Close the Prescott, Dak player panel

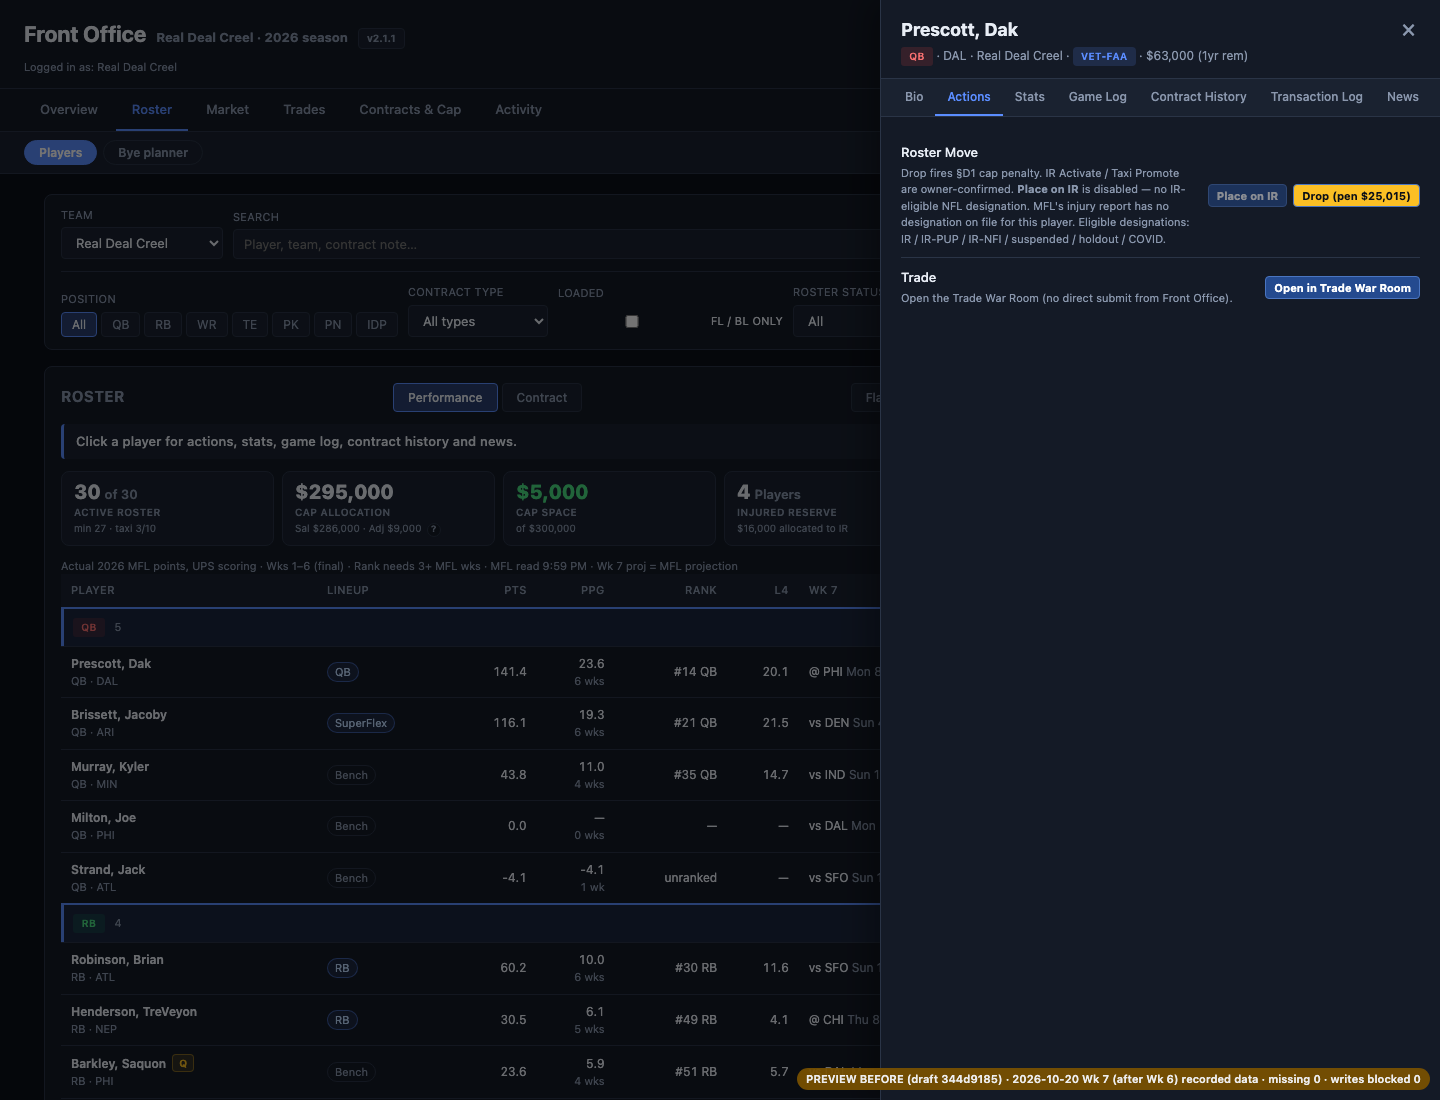click(x=1408, y=30)
